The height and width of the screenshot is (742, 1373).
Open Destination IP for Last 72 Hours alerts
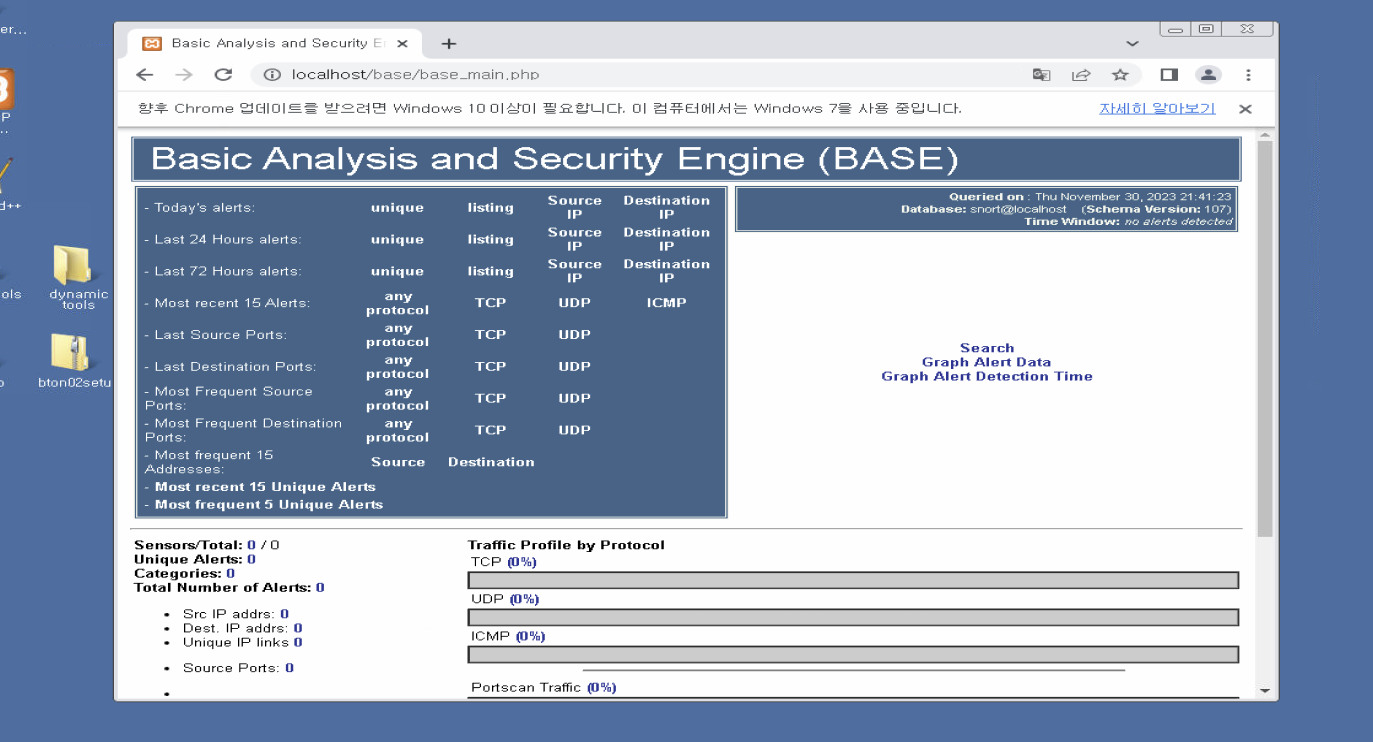(x=666, y=271)
